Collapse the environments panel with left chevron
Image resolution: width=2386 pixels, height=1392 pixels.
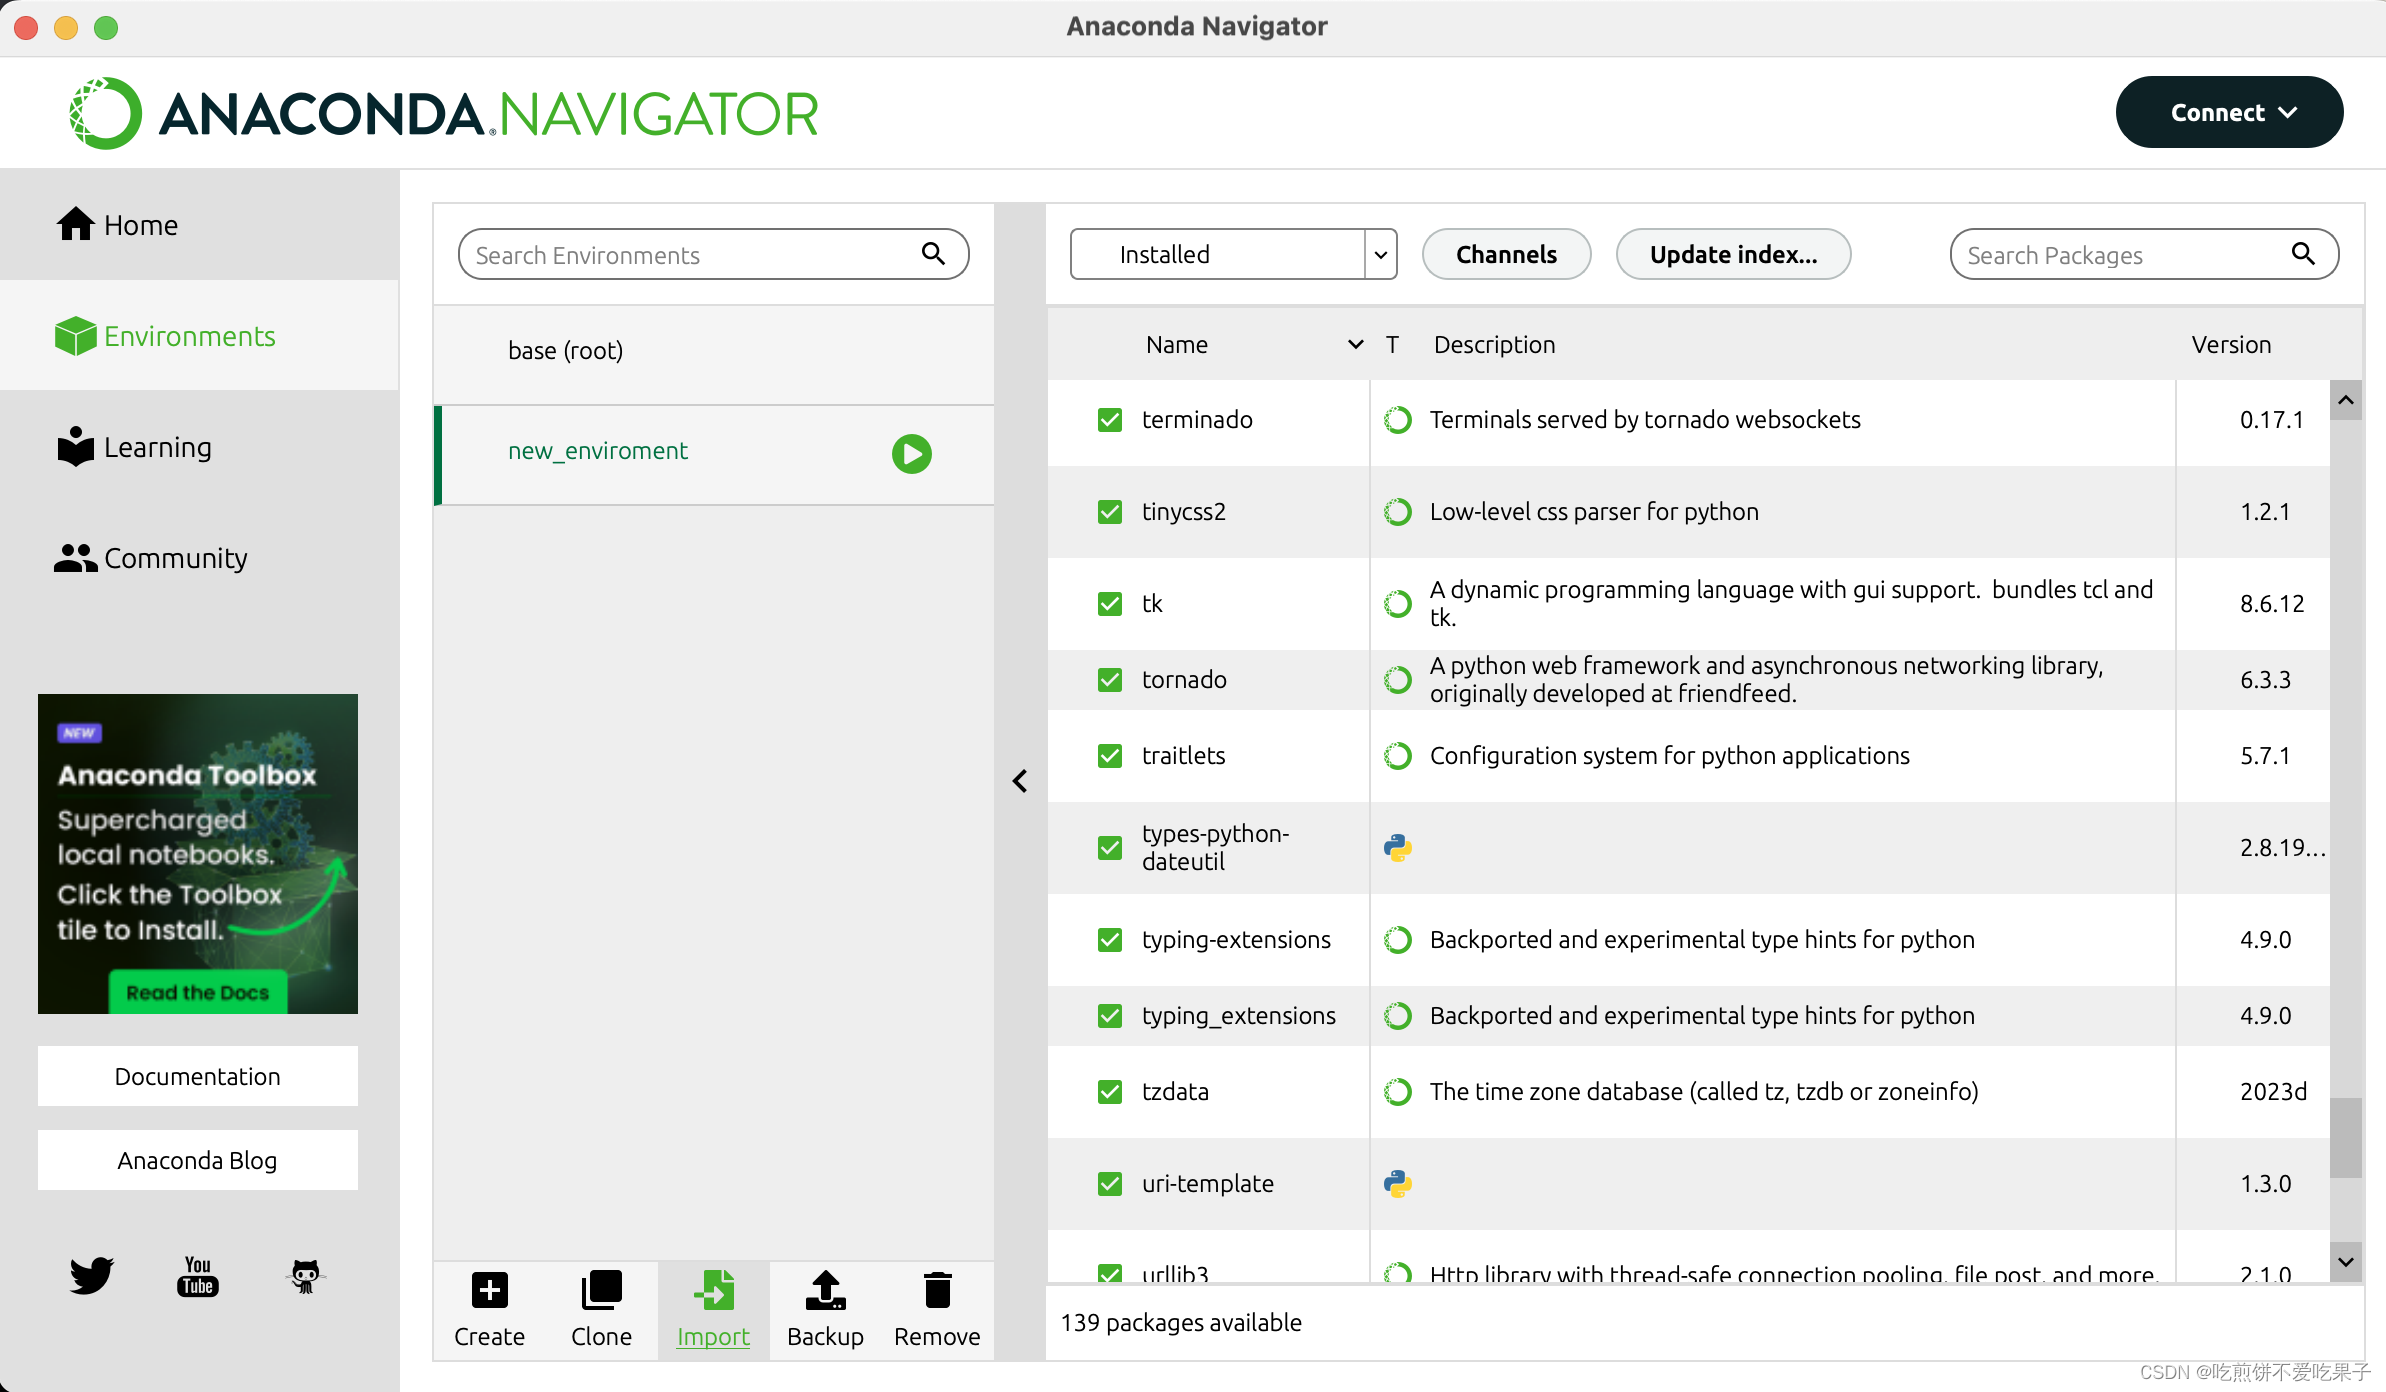(x=1020, y=781)
